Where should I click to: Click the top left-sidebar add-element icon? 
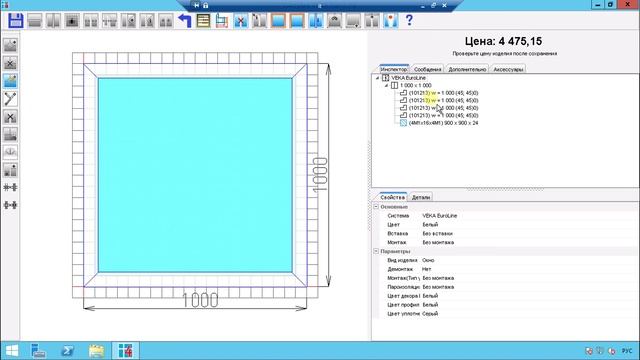tap(10, 45)
